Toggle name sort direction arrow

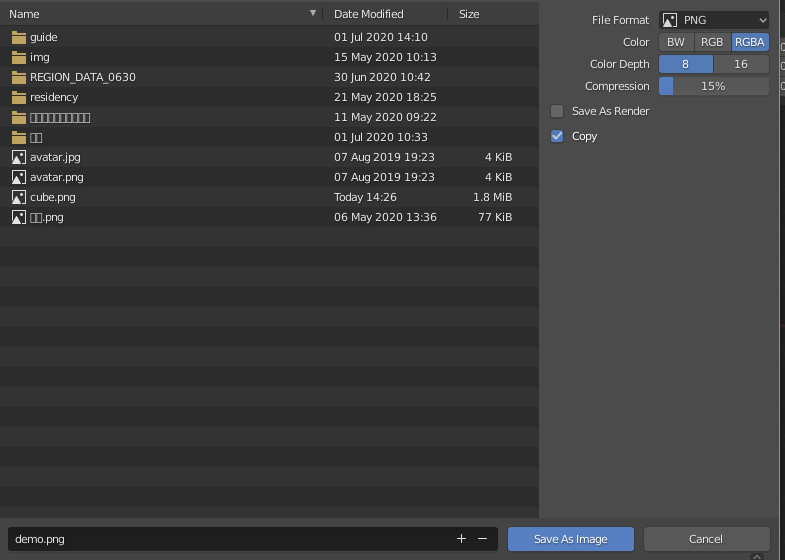pos(313,14)
